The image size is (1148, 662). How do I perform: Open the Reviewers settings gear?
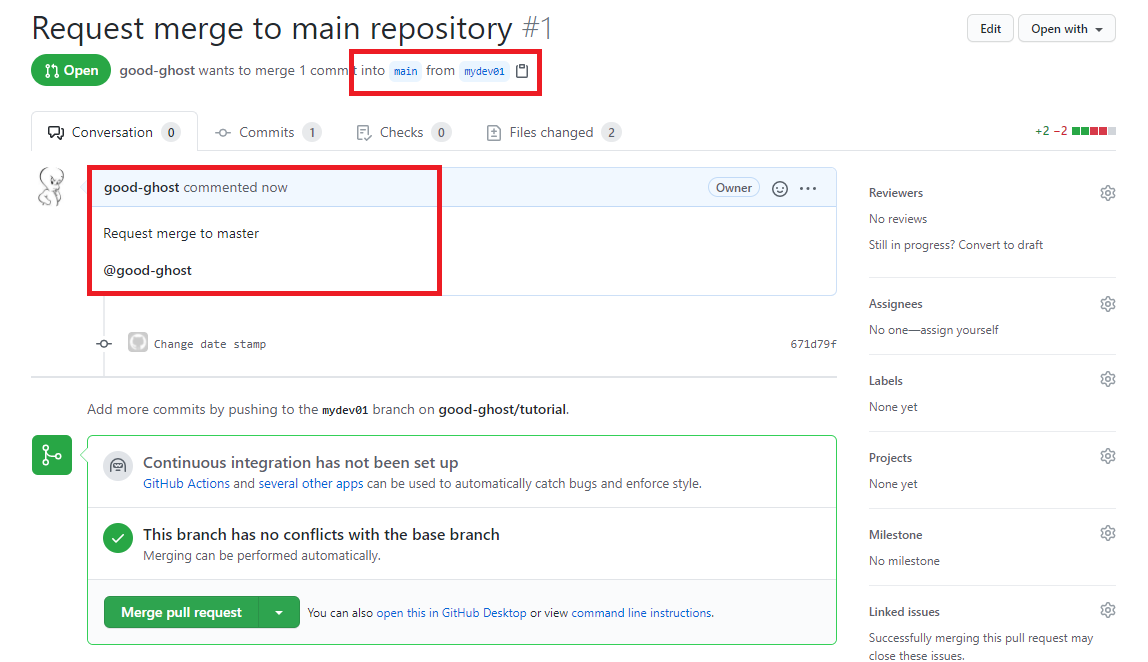pyautogui.click(x=1107, y=192)
